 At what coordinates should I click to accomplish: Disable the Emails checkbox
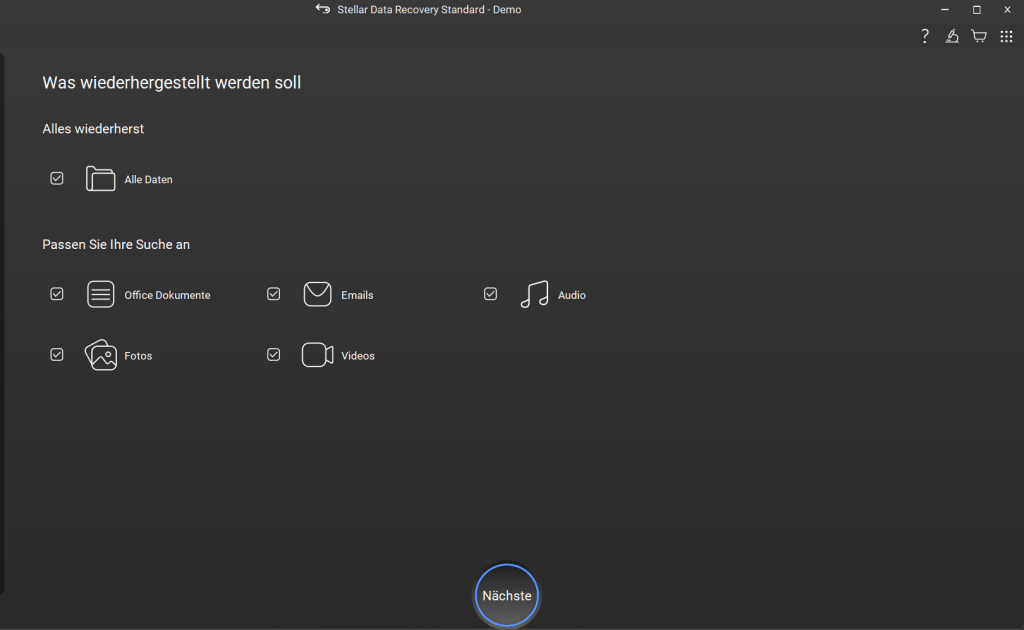pos(273,294)
